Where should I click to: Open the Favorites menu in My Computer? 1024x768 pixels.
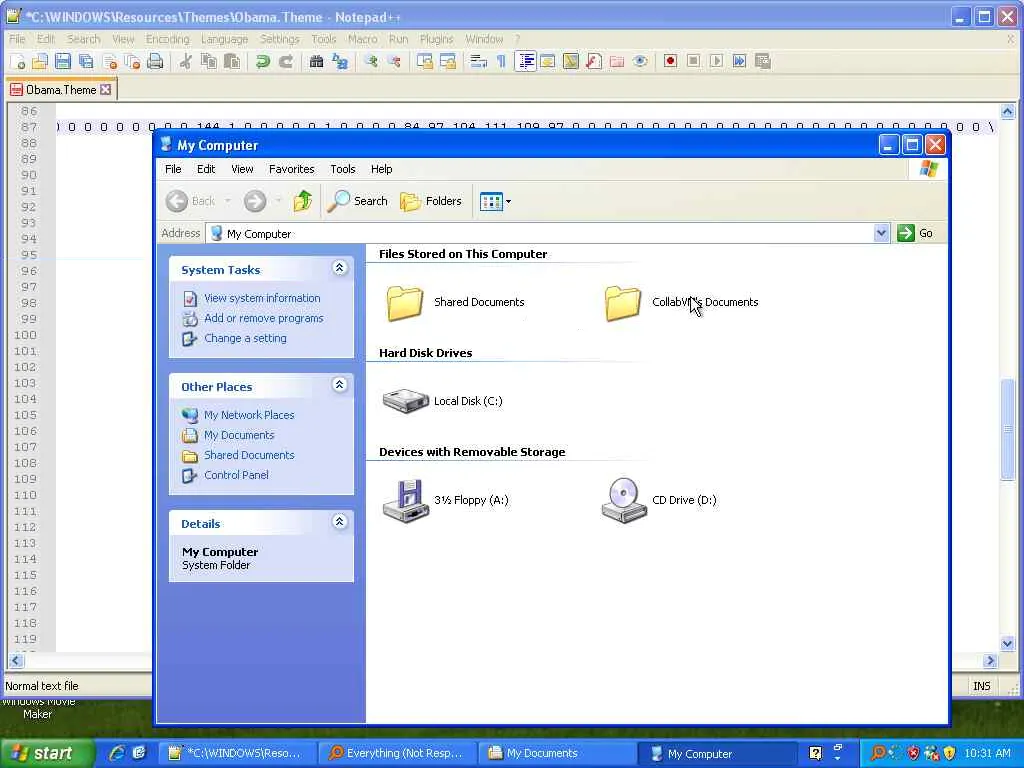291,169
